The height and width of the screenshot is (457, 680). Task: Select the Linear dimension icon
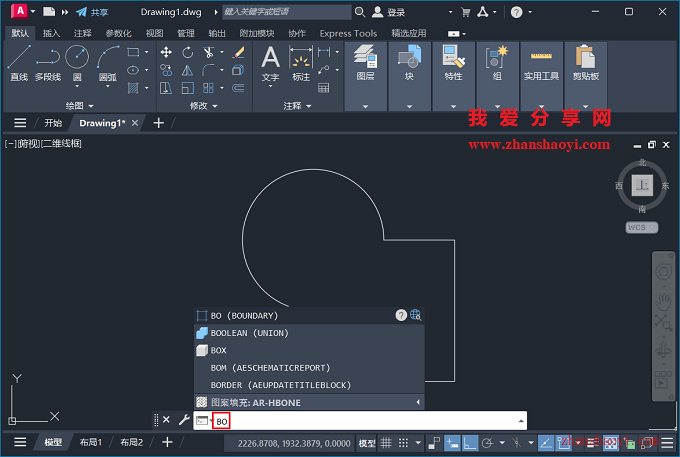[324, 52]
